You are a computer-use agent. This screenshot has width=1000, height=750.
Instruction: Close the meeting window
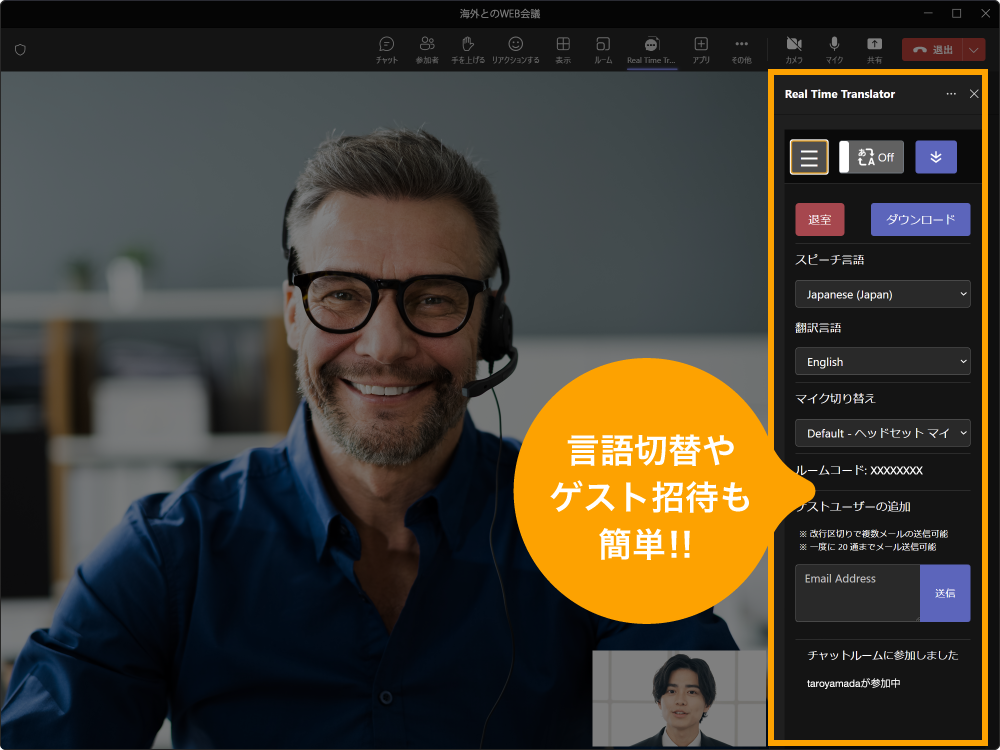985,13
